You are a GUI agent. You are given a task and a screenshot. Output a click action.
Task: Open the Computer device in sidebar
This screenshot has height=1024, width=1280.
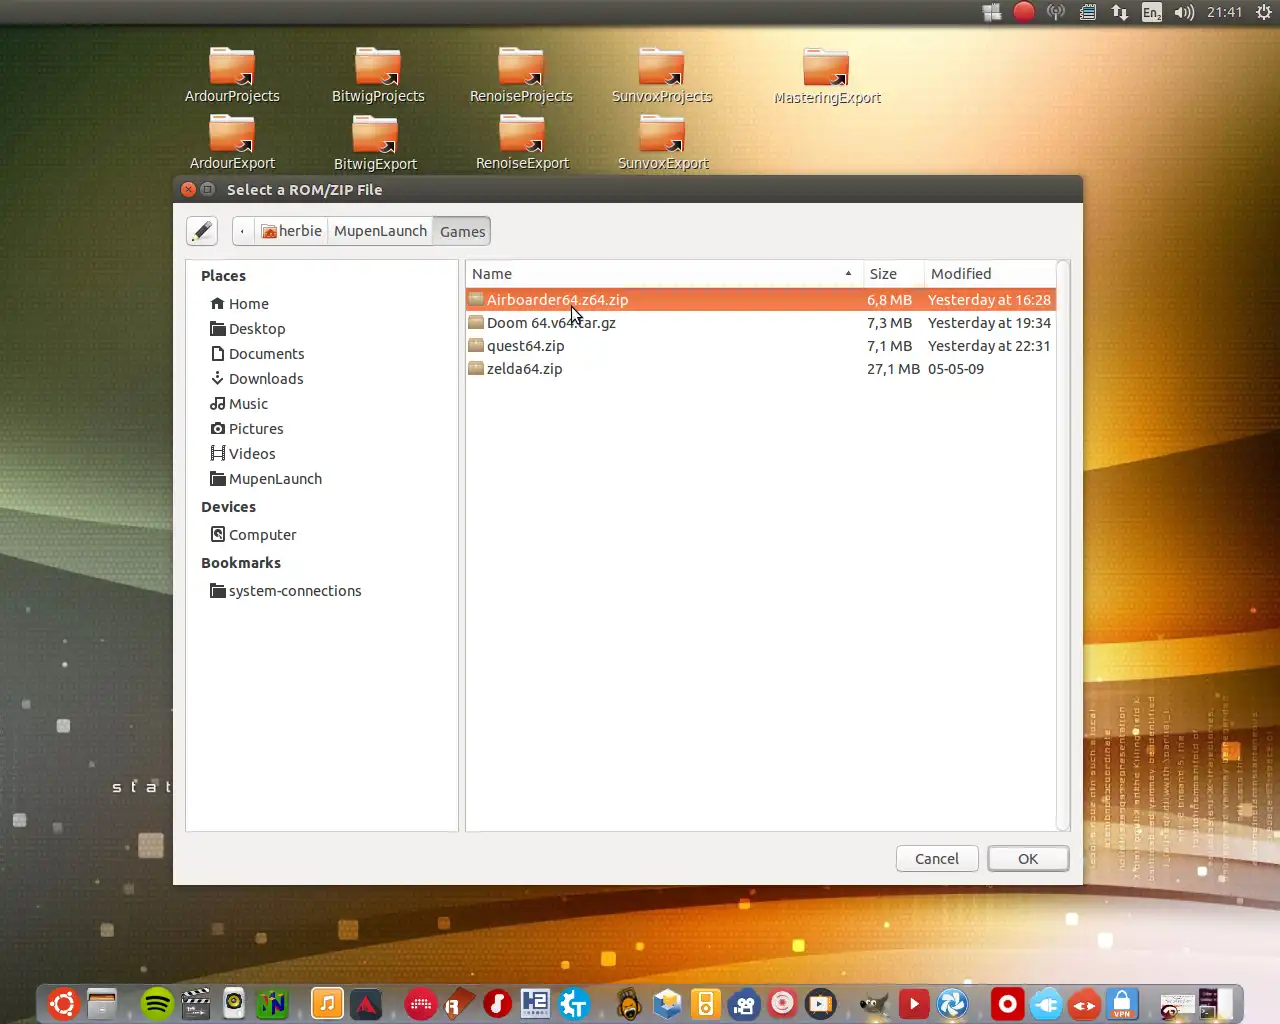click(x=262, y=535)
